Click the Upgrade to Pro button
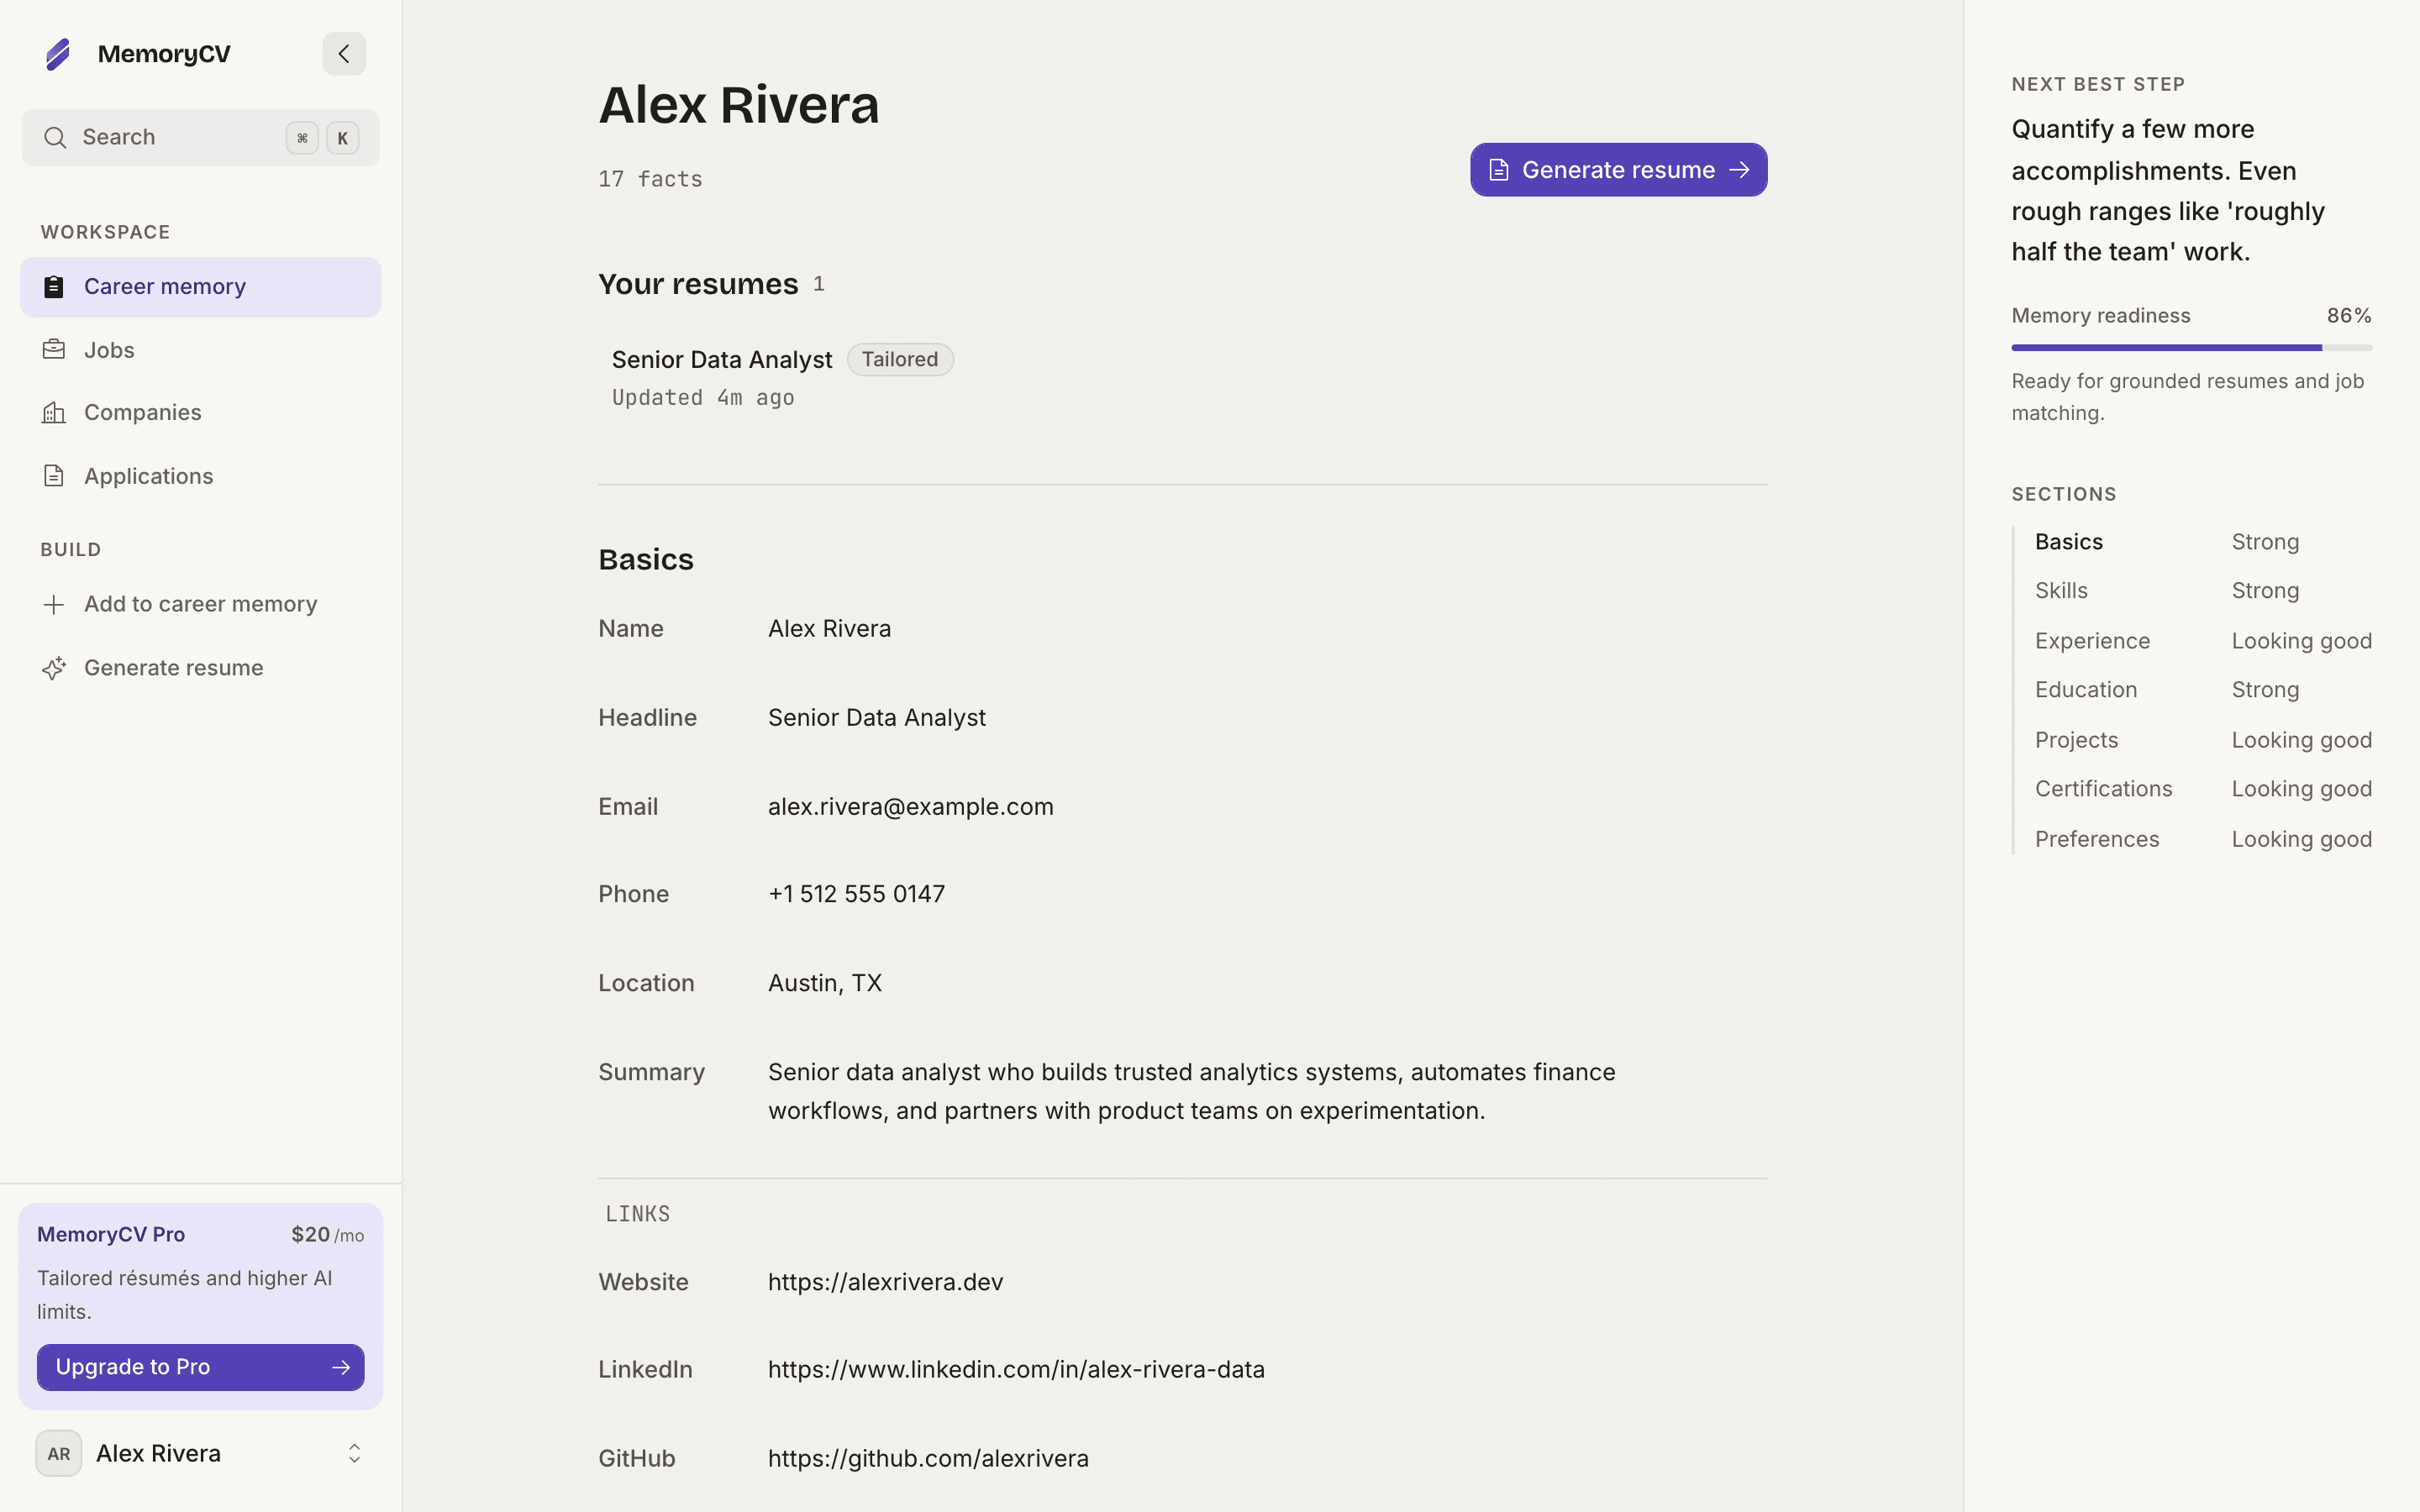 (200, 1367)
